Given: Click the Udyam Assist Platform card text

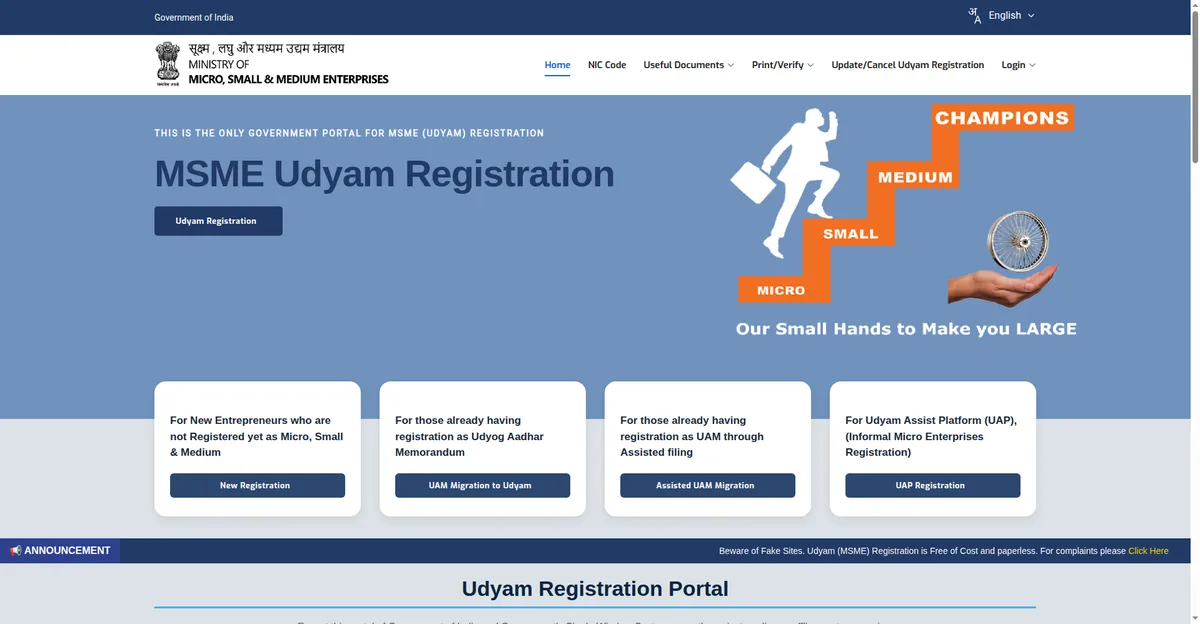Looking at the screenshot, I should point(931,436).
